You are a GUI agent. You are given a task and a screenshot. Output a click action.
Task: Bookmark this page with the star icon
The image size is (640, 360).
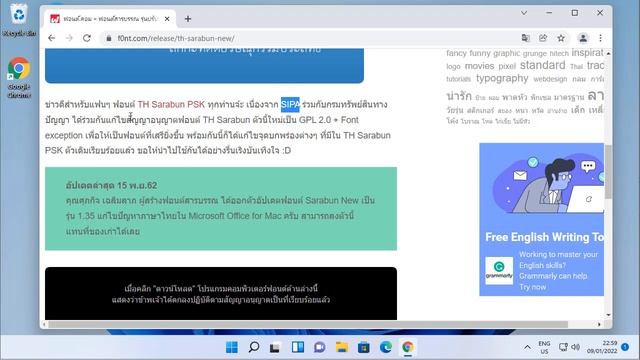pyautogui.click(x=561, y=38)
